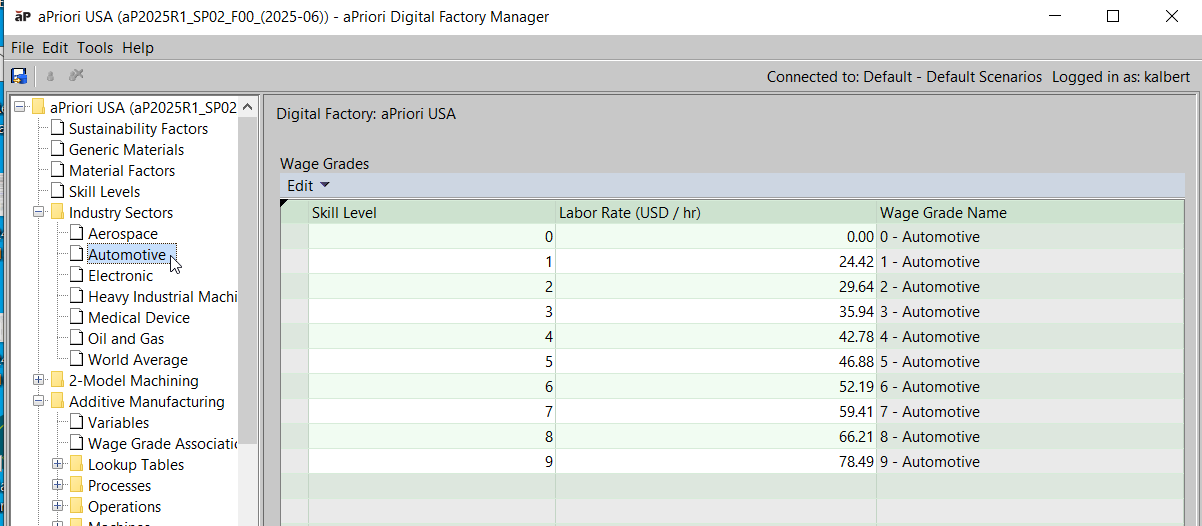Click the 'Logged in as: kalbert' text
The height and width of the screenshot is (526, 1202).
coord(1121,77)
